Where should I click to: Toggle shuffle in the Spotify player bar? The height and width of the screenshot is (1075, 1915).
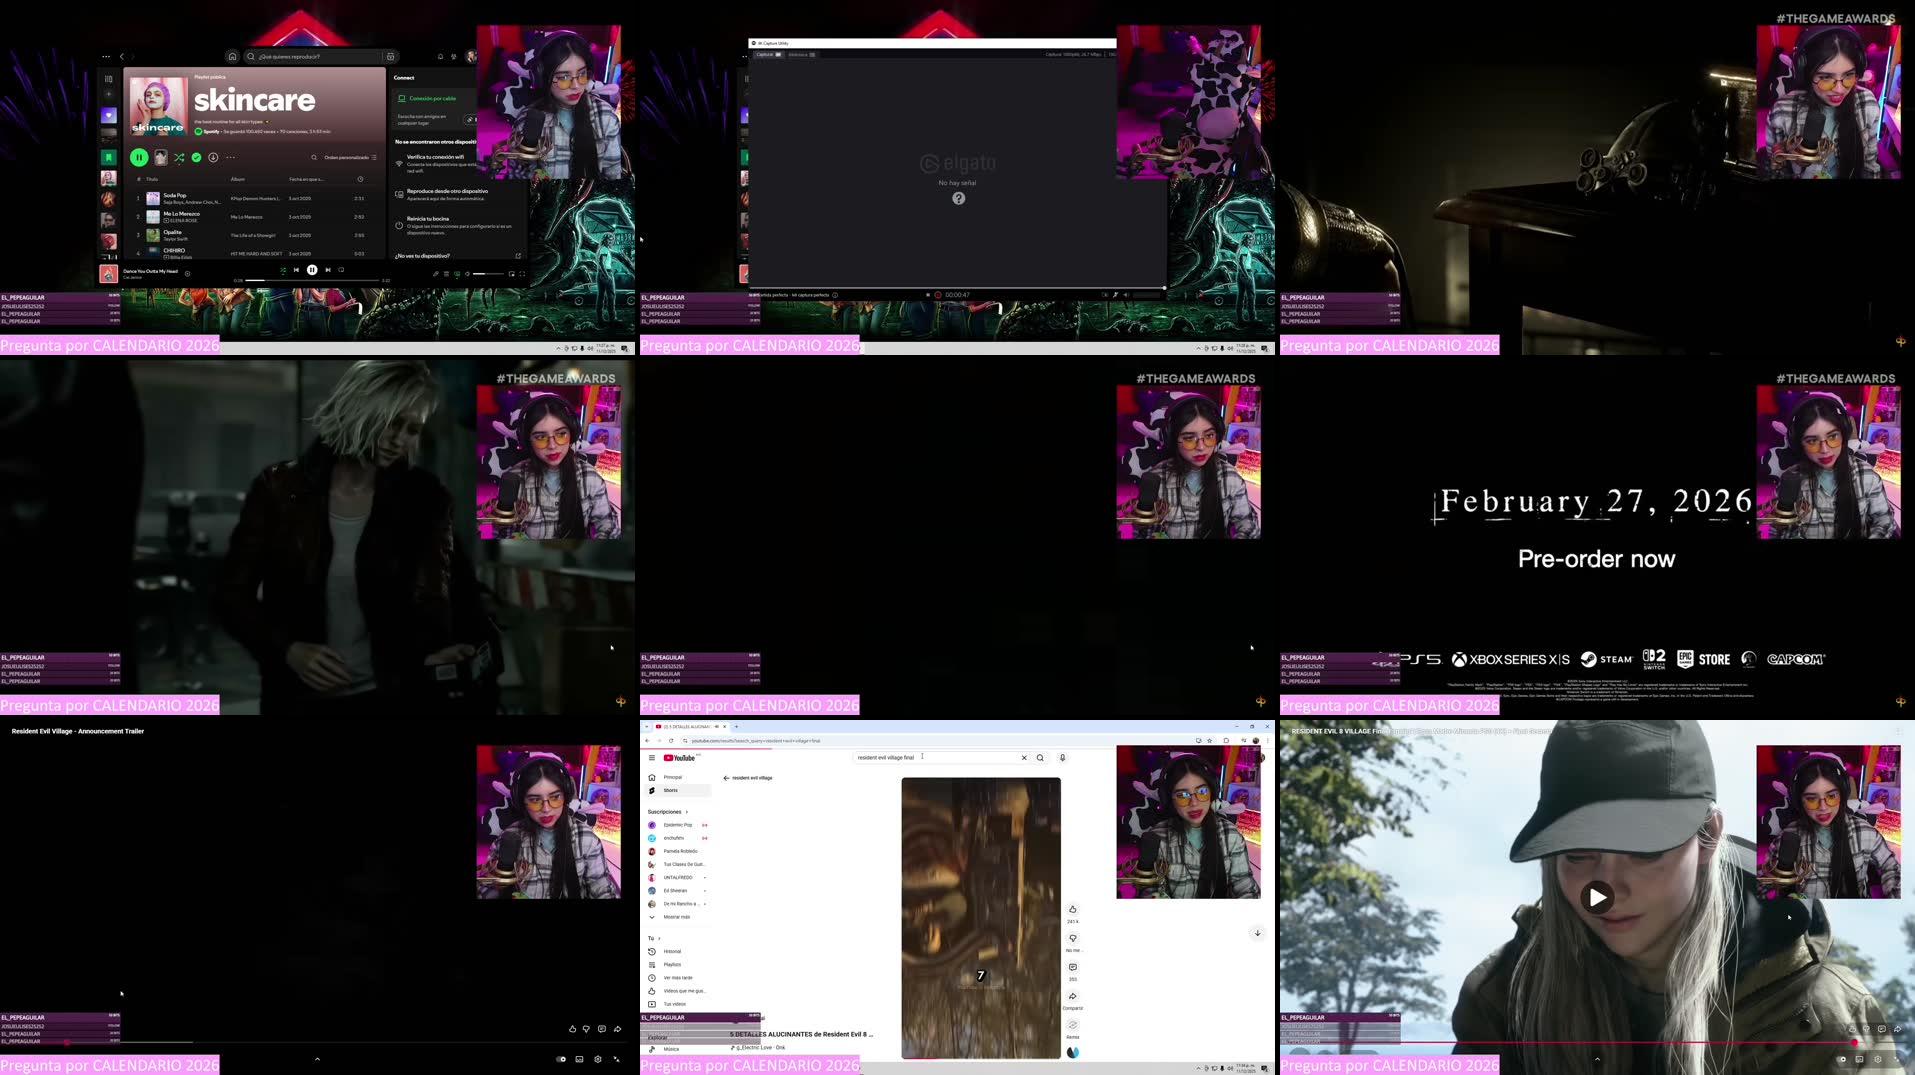pyautogui.click(x=283, y=269)
